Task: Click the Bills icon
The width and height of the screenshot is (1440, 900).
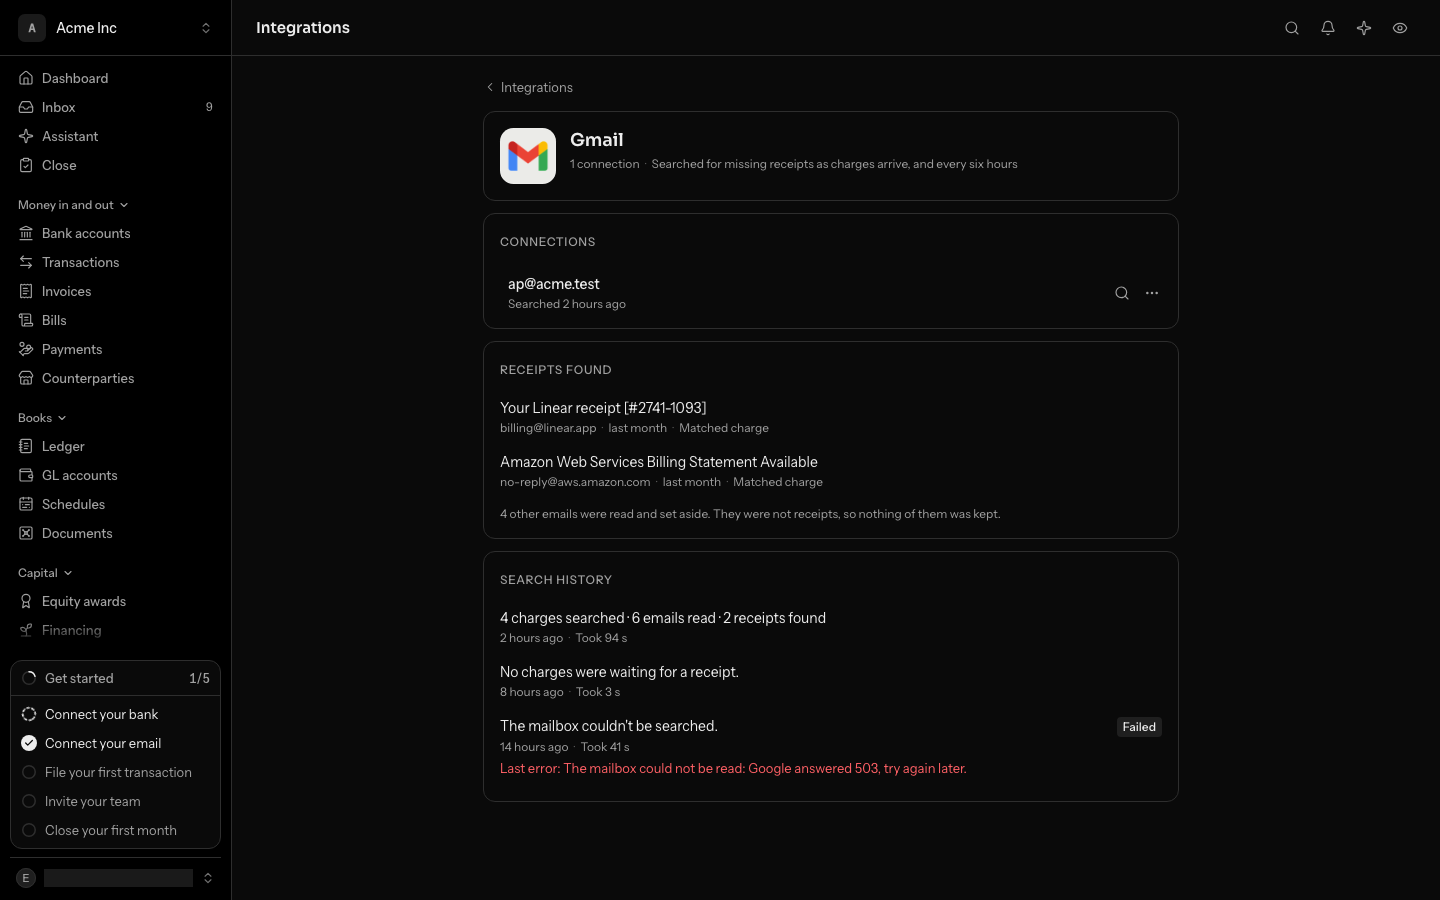Action: (x=26, y=320)
